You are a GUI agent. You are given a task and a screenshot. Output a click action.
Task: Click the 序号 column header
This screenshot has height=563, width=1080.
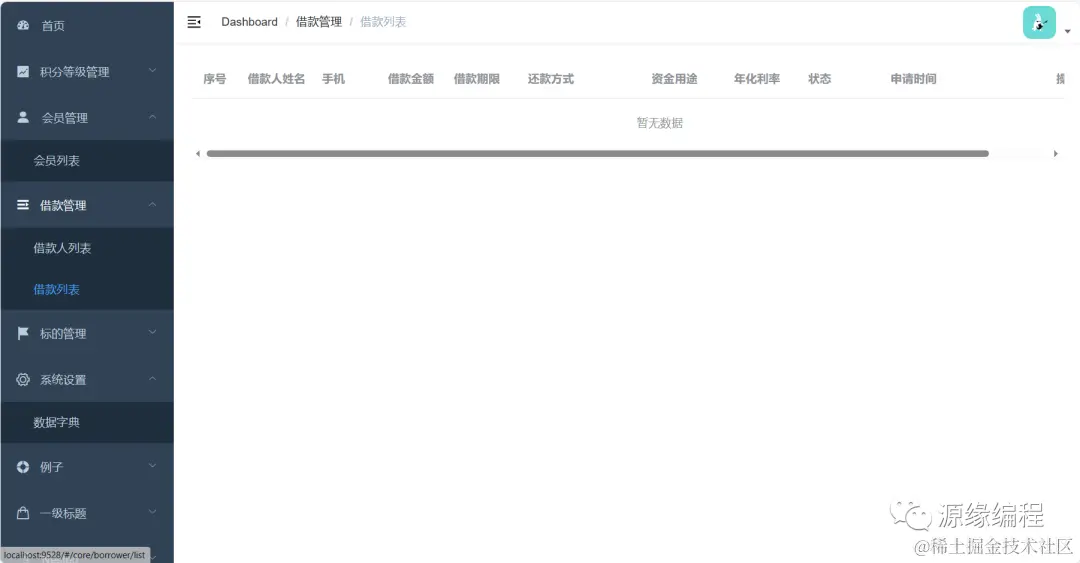[215, 79]
